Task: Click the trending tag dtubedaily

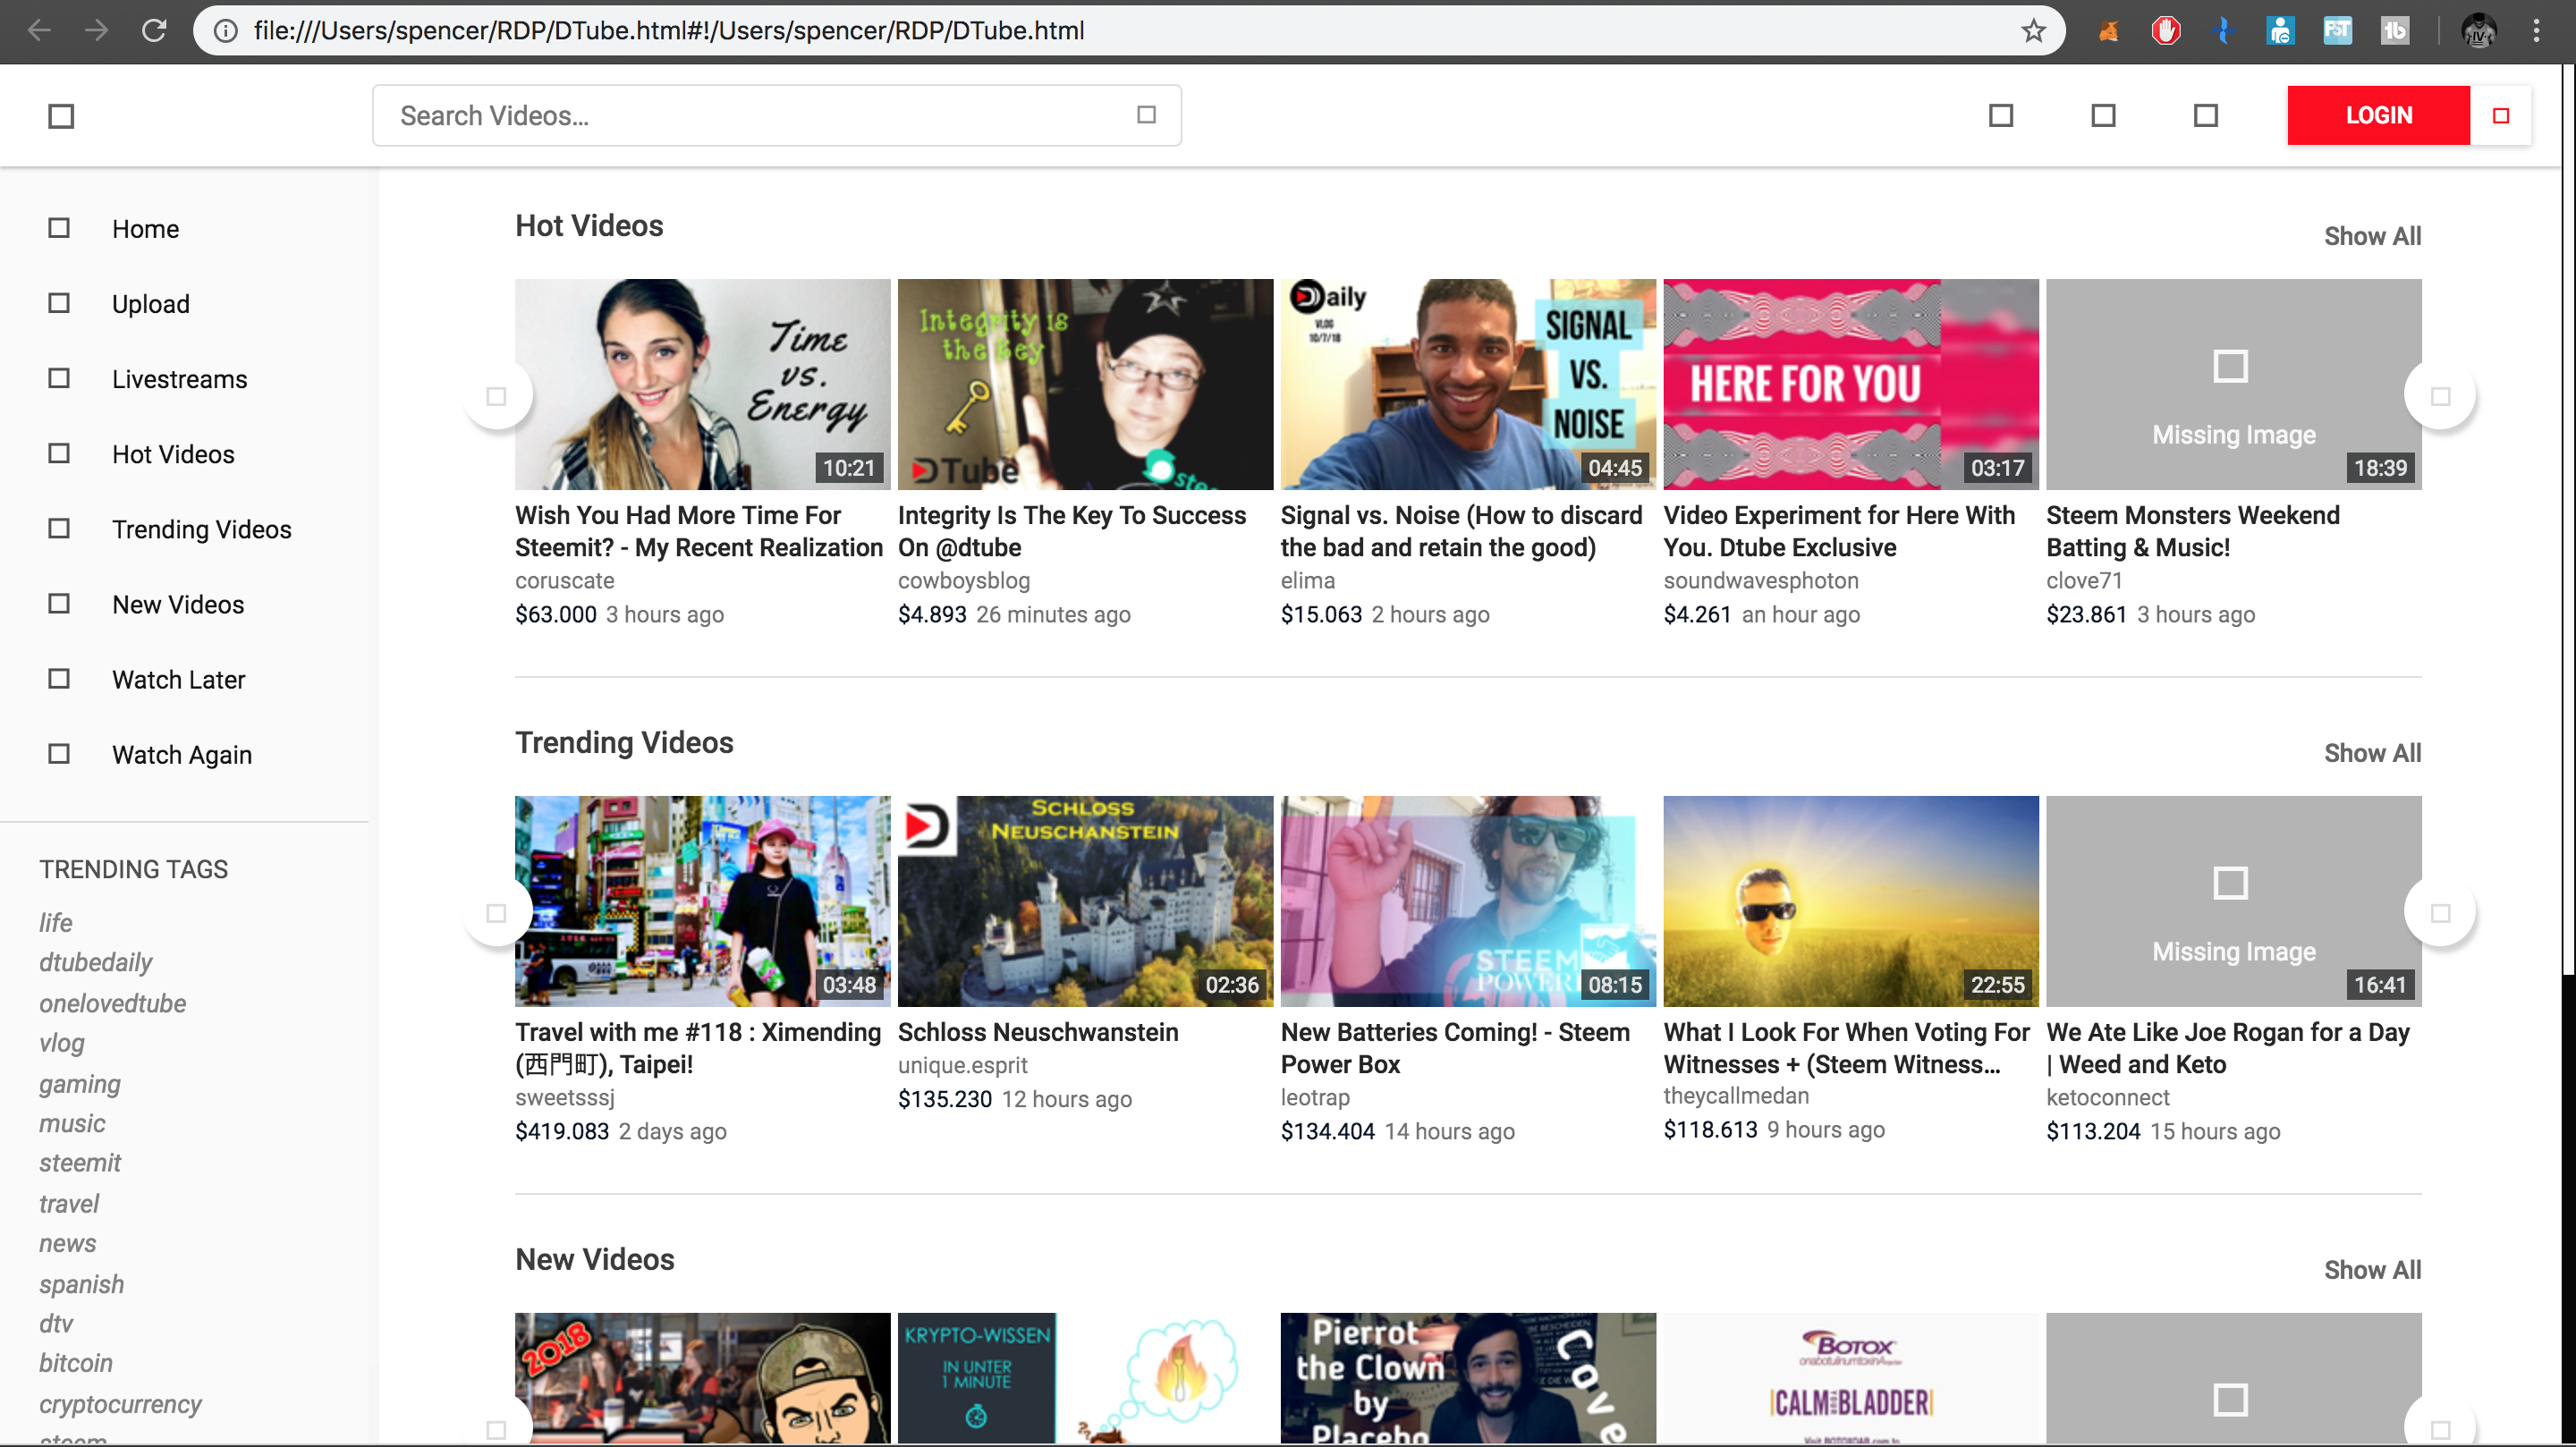Action: coord(95,963)
